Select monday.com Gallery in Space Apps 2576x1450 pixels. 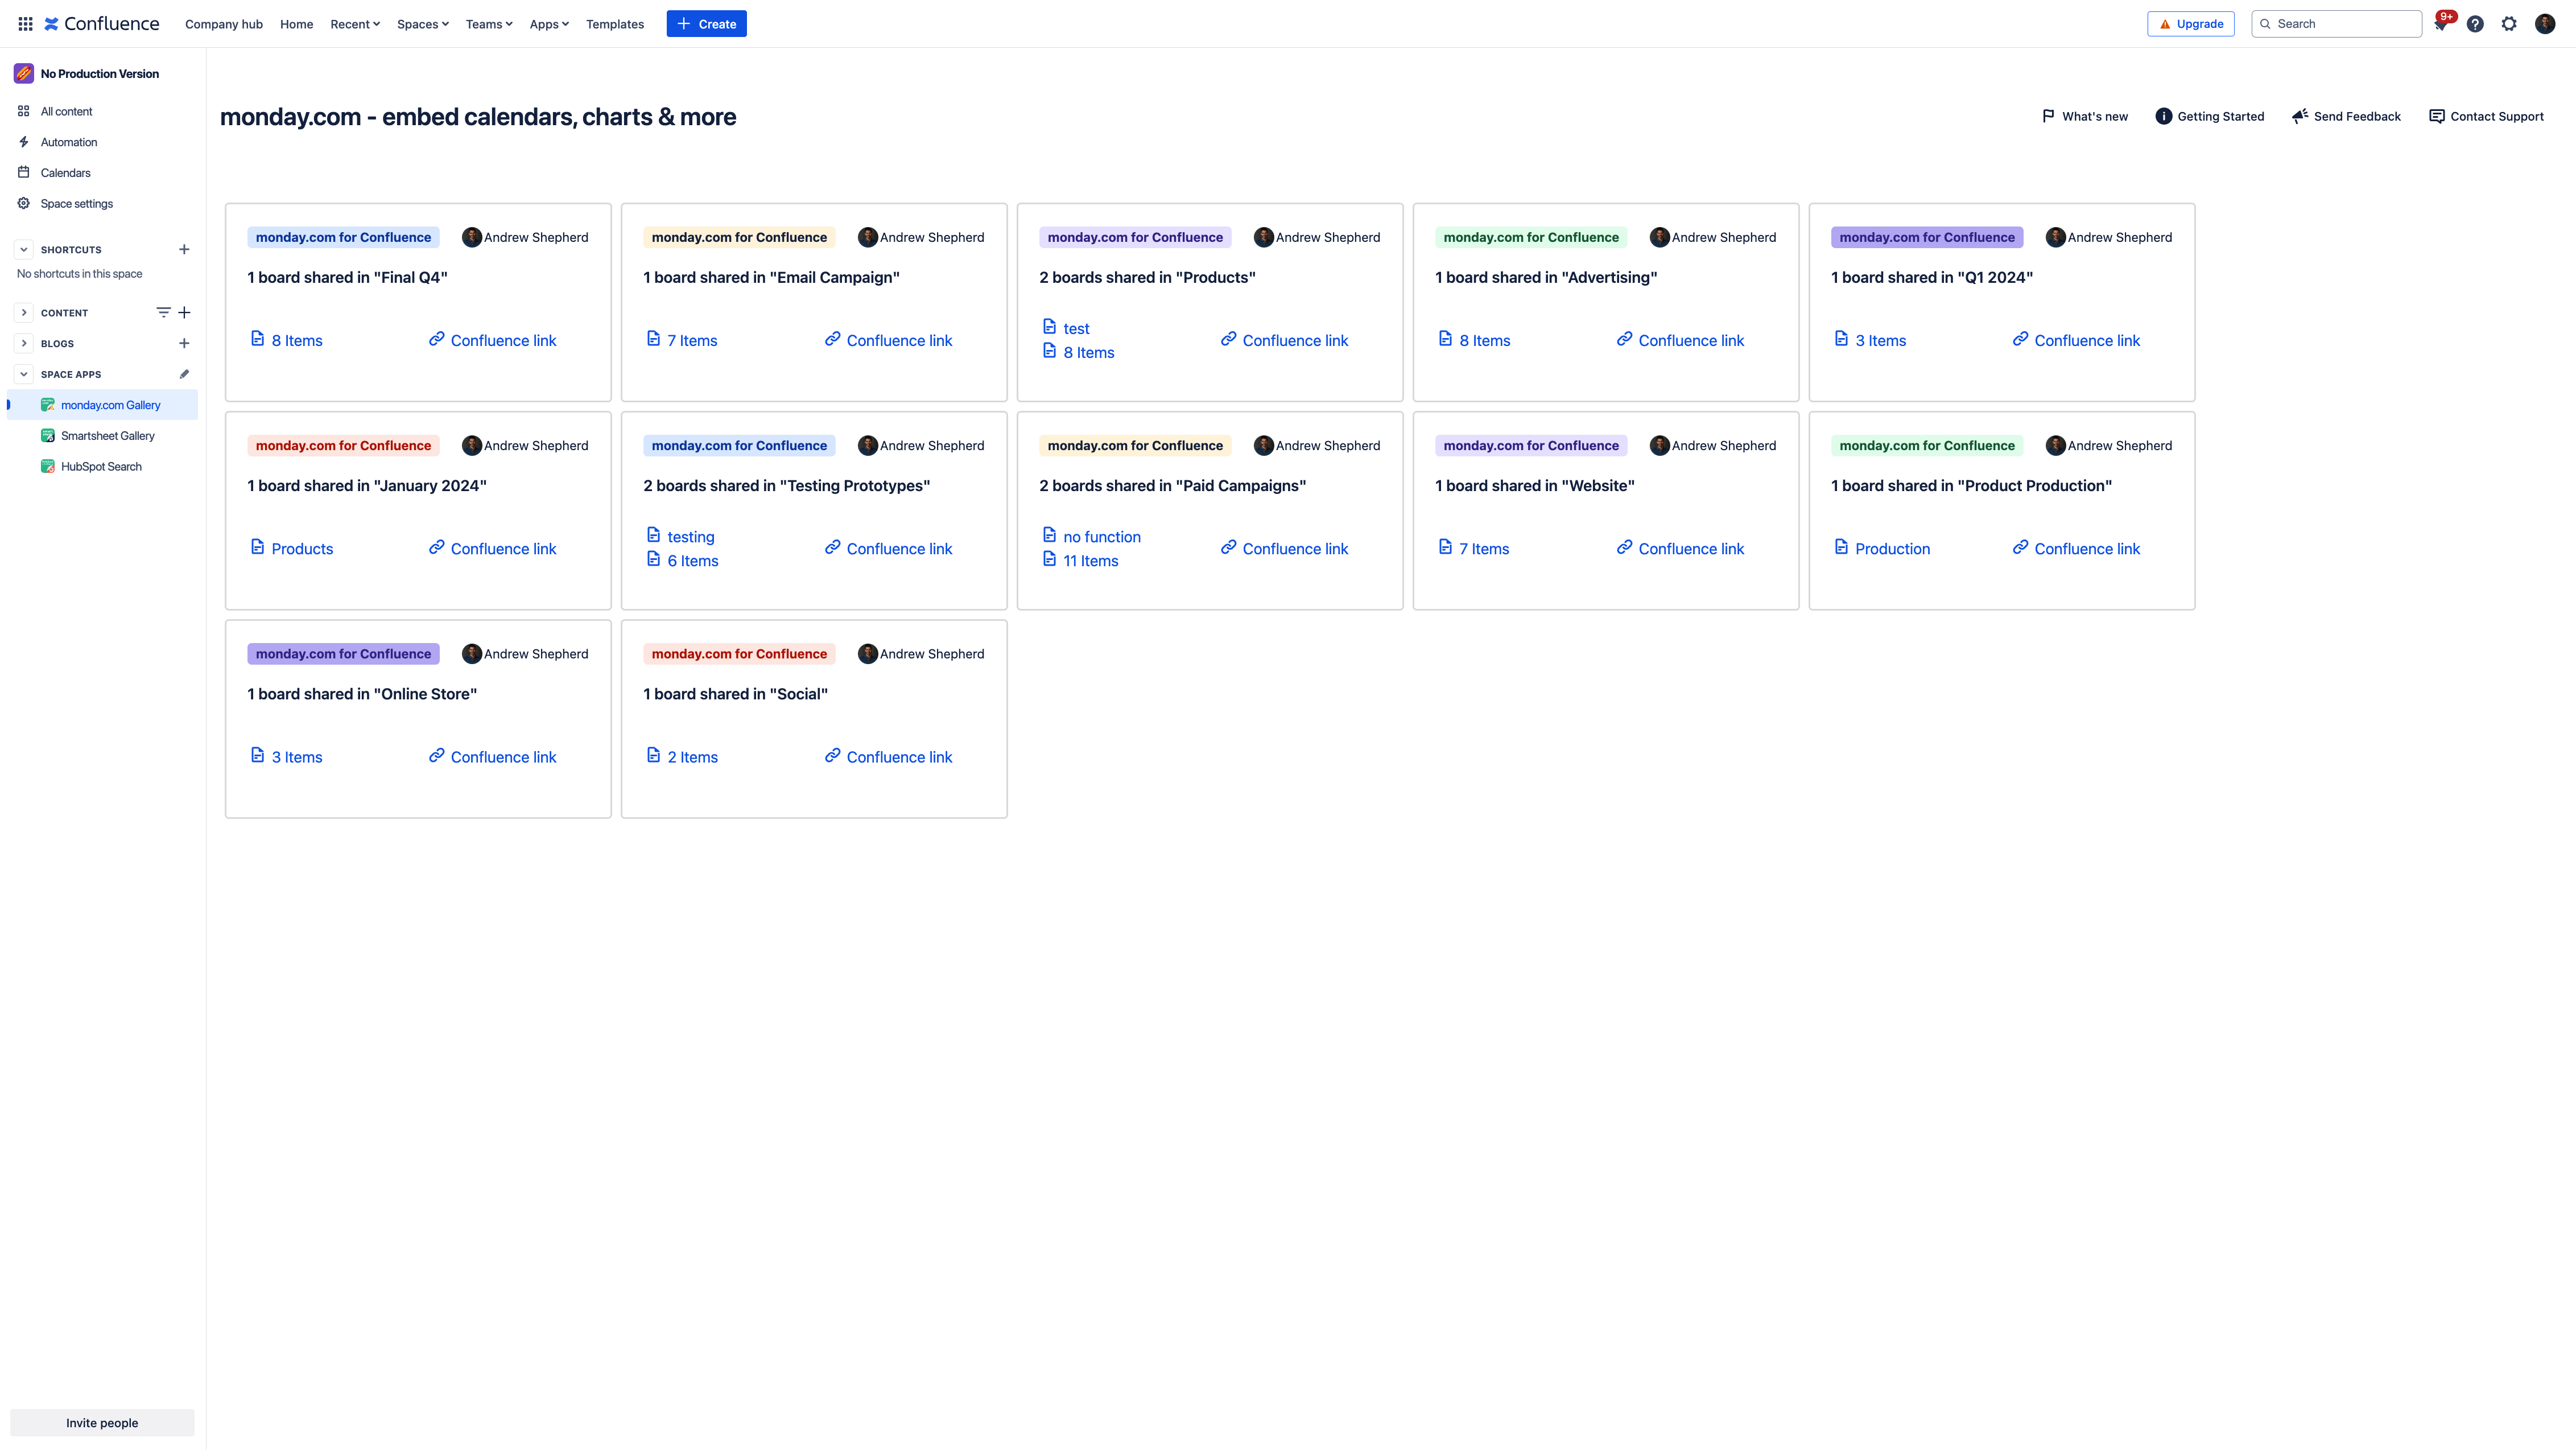102,405
